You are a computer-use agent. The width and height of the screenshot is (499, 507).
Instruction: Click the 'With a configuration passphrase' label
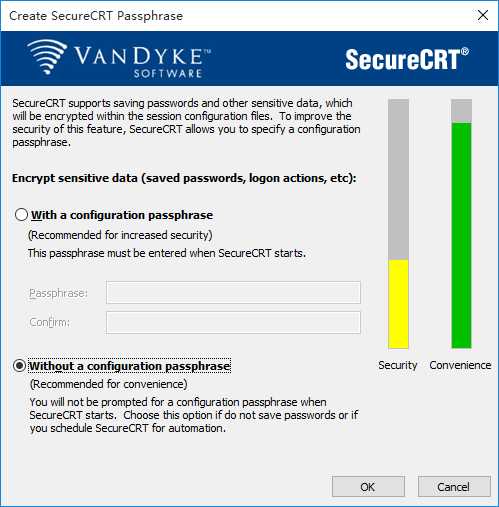122,215
